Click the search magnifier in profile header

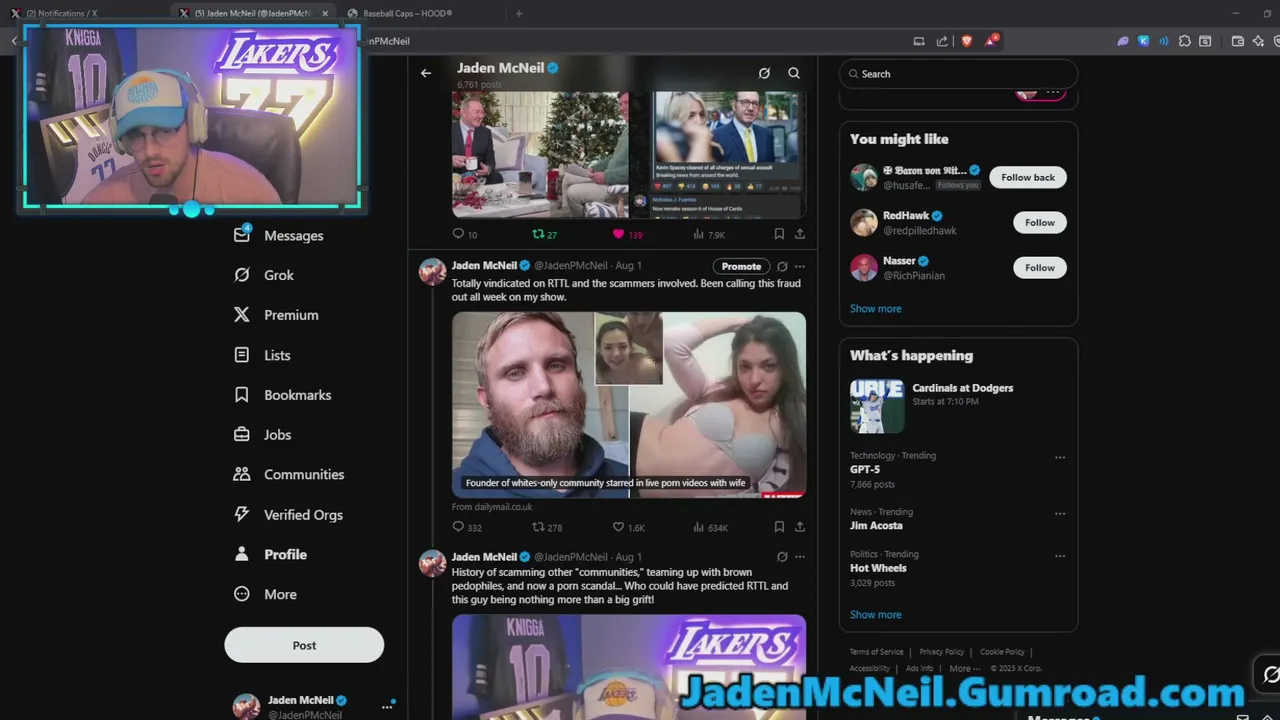click(794, 73)
